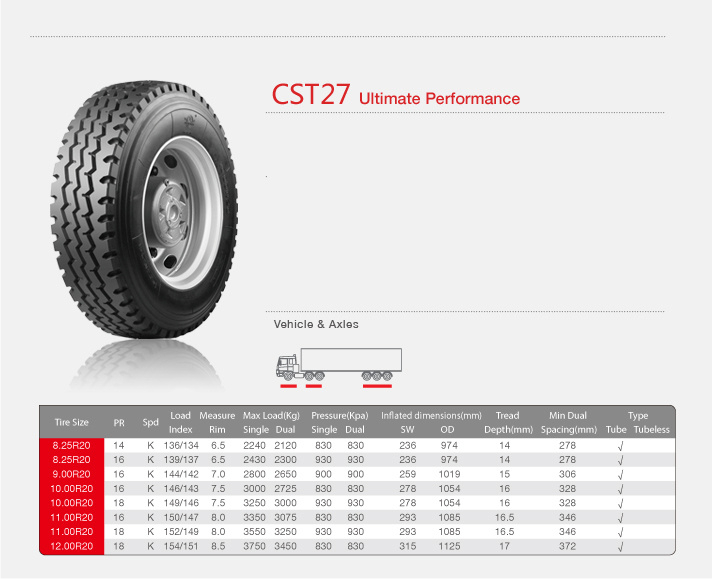Click overall diameter value 1019

click(x=449, y=474)
